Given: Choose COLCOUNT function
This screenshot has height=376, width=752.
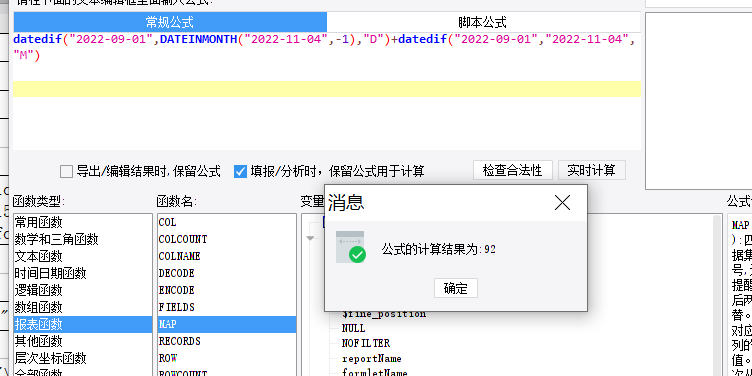Looking at the screenshot, I should coord(227,239).
